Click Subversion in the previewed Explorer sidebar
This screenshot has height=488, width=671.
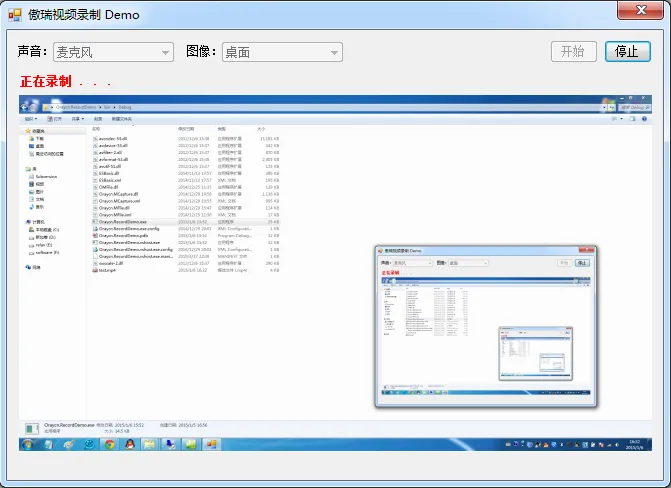tap(43, 176)
